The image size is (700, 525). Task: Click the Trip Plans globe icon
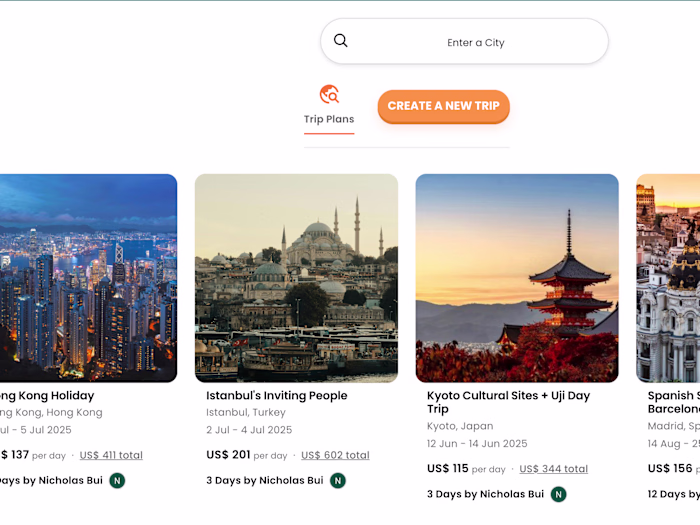click(x=329, y=94)
